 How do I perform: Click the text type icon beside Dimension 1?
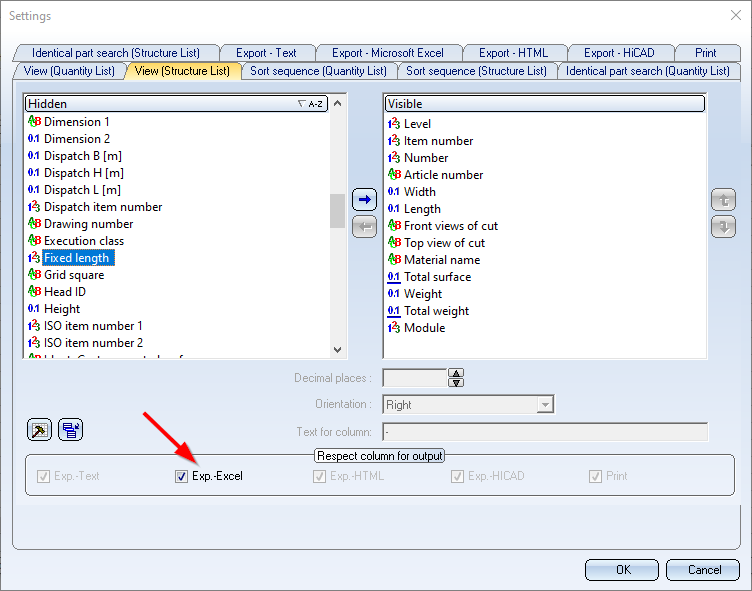[x=34, y=121]
